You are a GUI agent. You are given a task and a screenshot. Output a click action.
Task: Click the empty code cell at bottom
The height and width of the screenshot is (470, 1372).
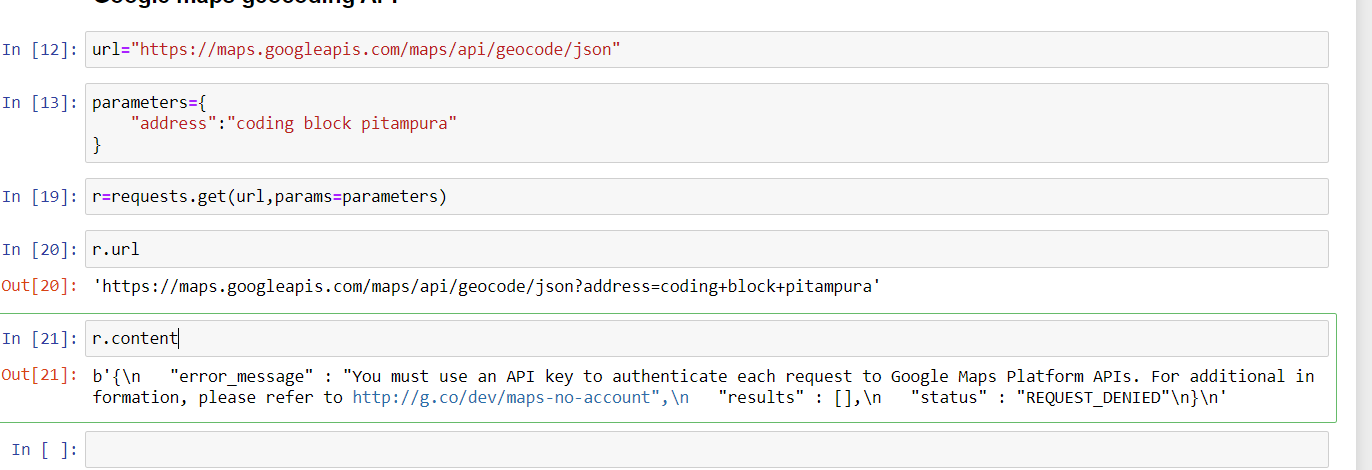point(706,449)
